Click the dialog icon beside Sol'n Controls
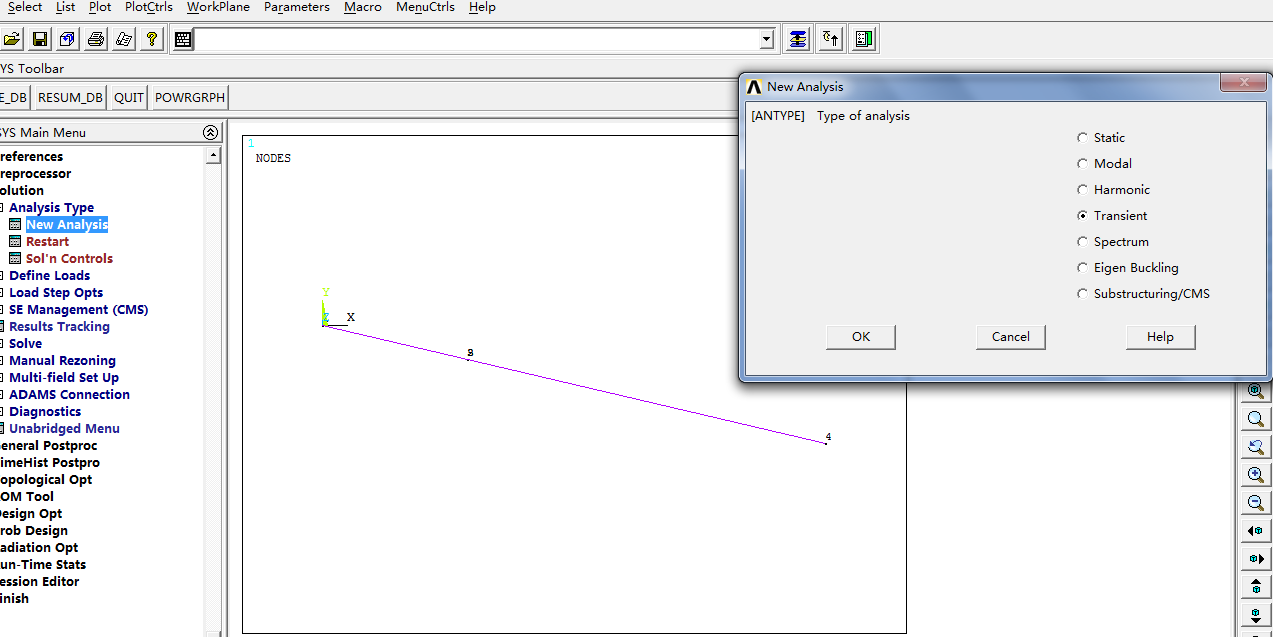This screenshot has height=637, width=1273. (14, 258)
